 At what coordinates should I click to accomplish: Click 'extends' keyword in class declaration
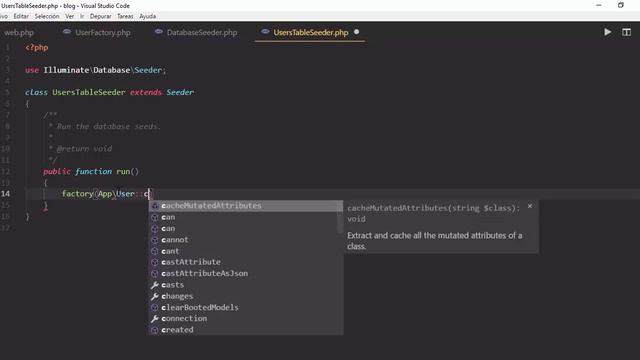[146, 93]
